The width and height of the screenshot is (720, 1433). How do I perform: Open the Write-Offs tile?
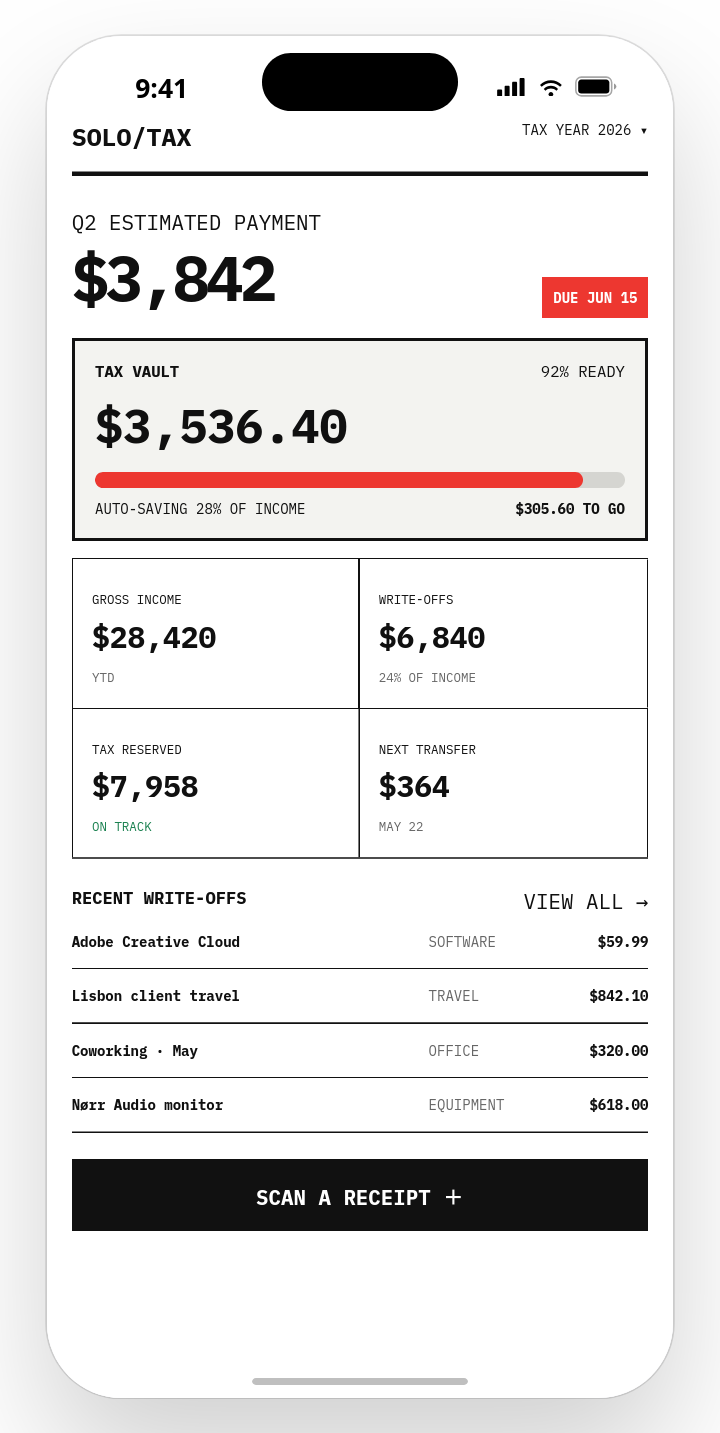(503, 633)
